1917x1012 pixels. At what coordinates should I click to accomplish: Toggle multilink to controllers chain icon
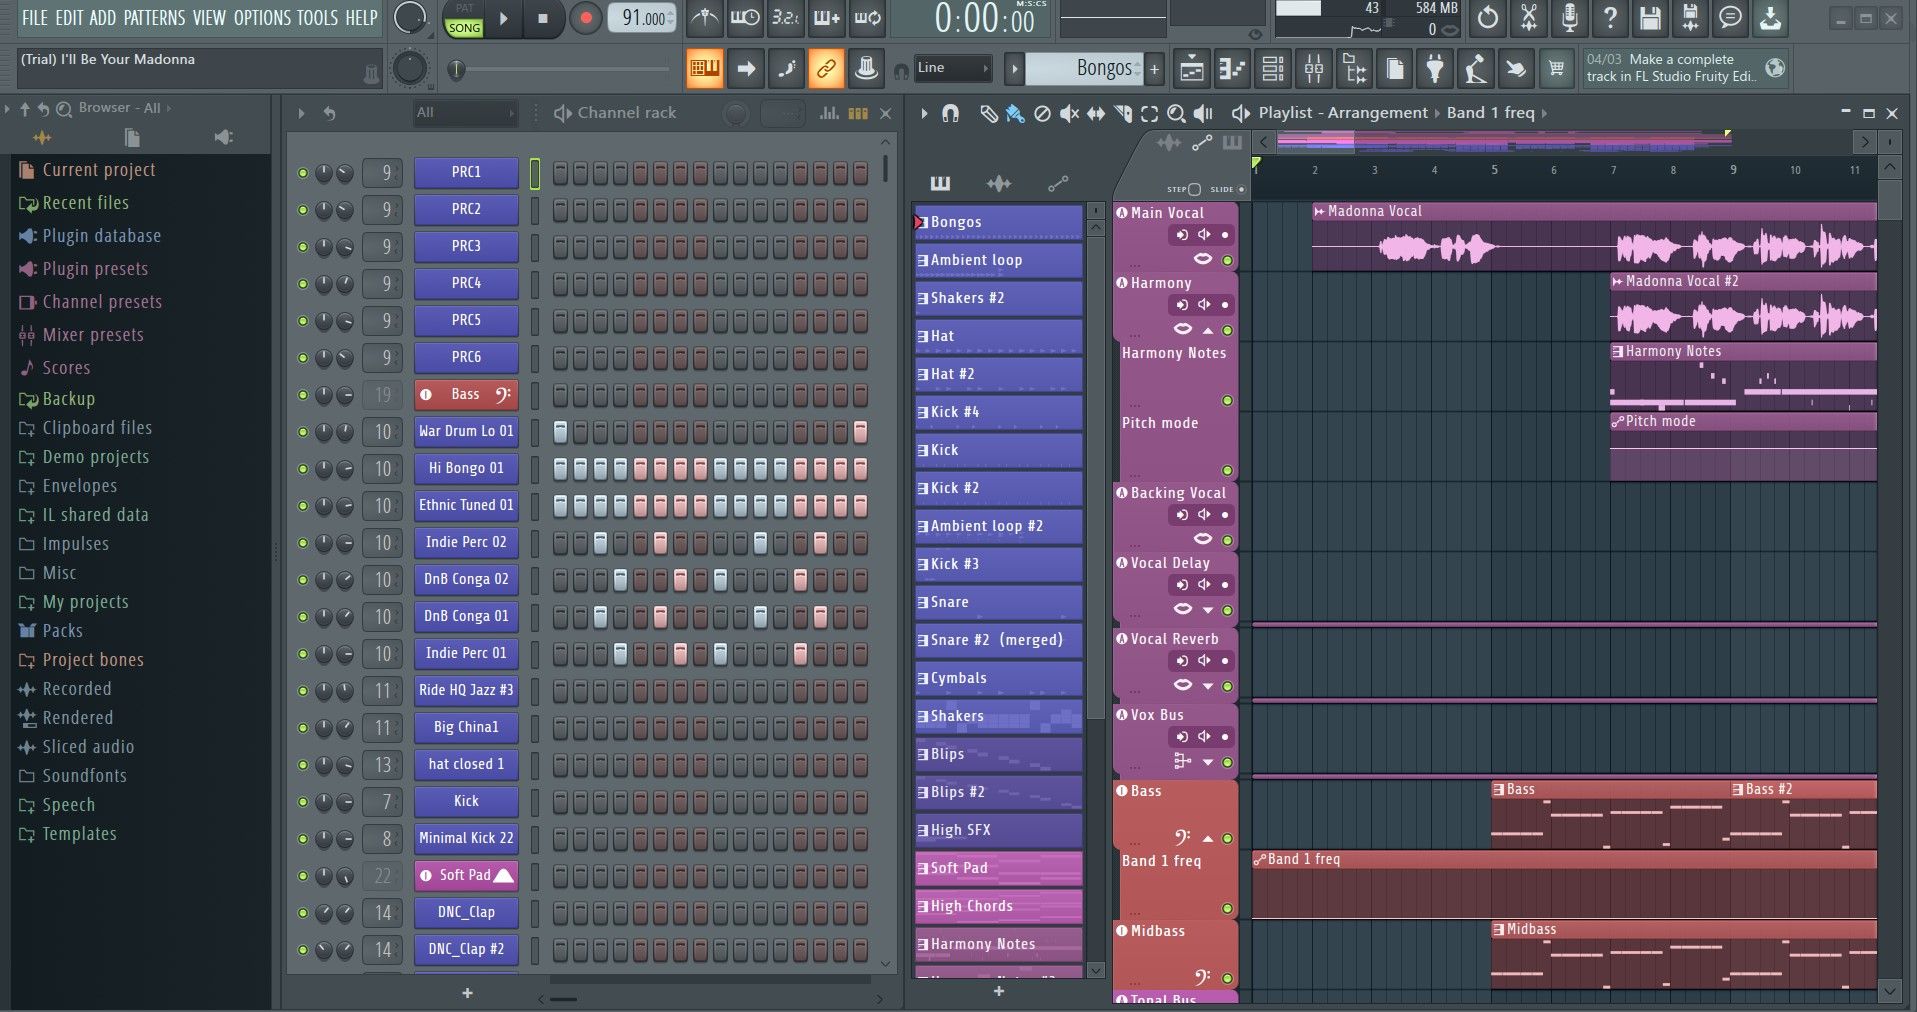click(x=826, y=68)
